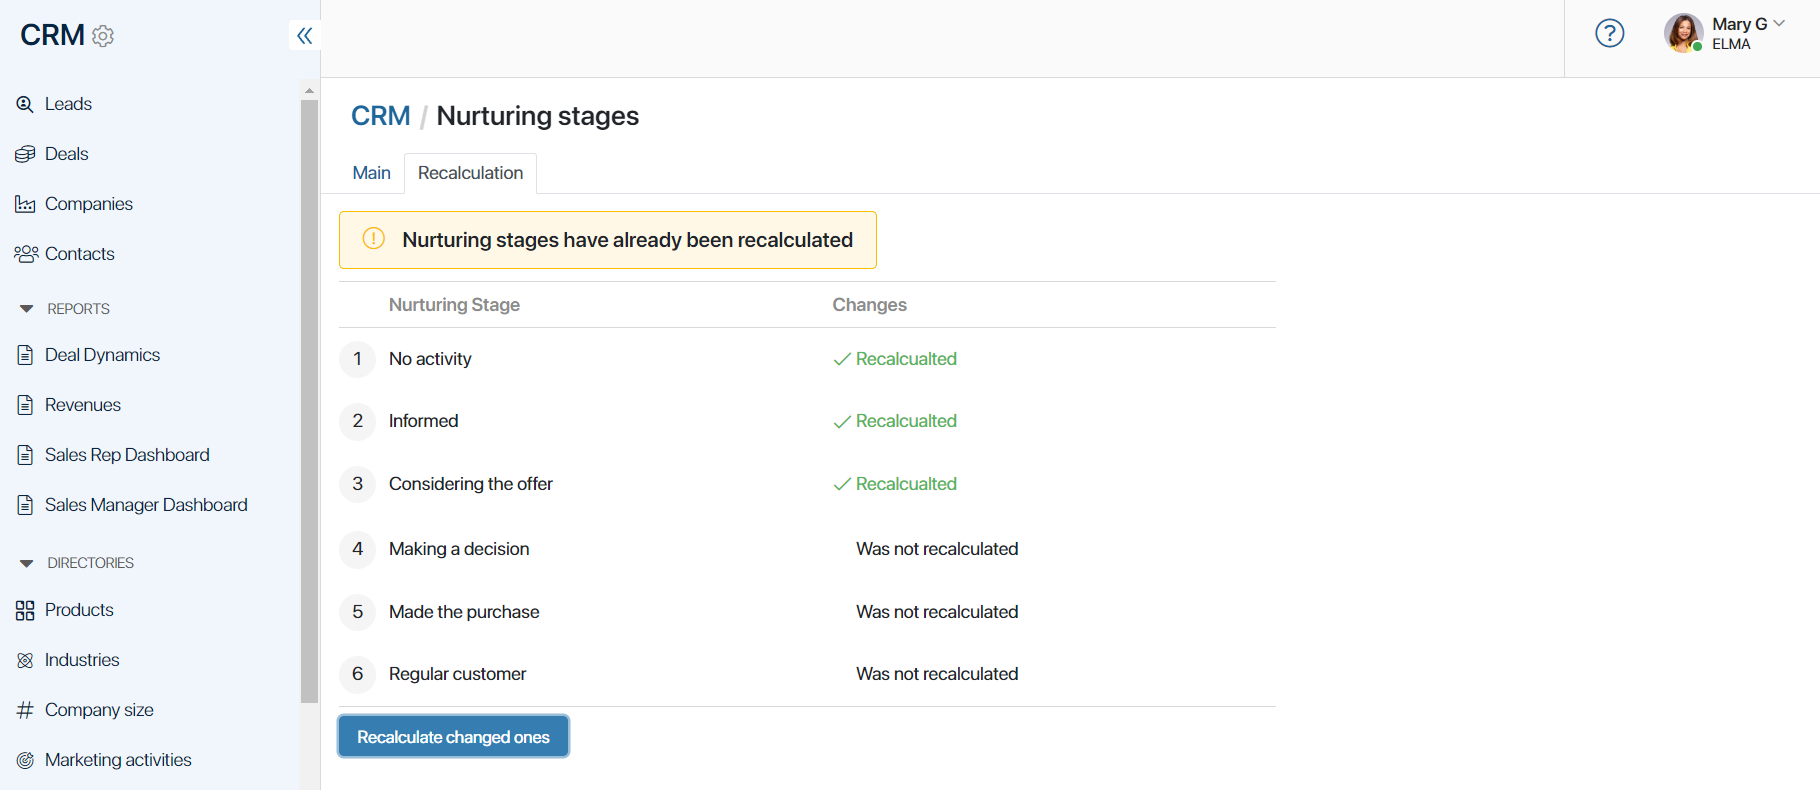
Task: Open Sales Manager Dashboard report
Action: pos(146,505)
